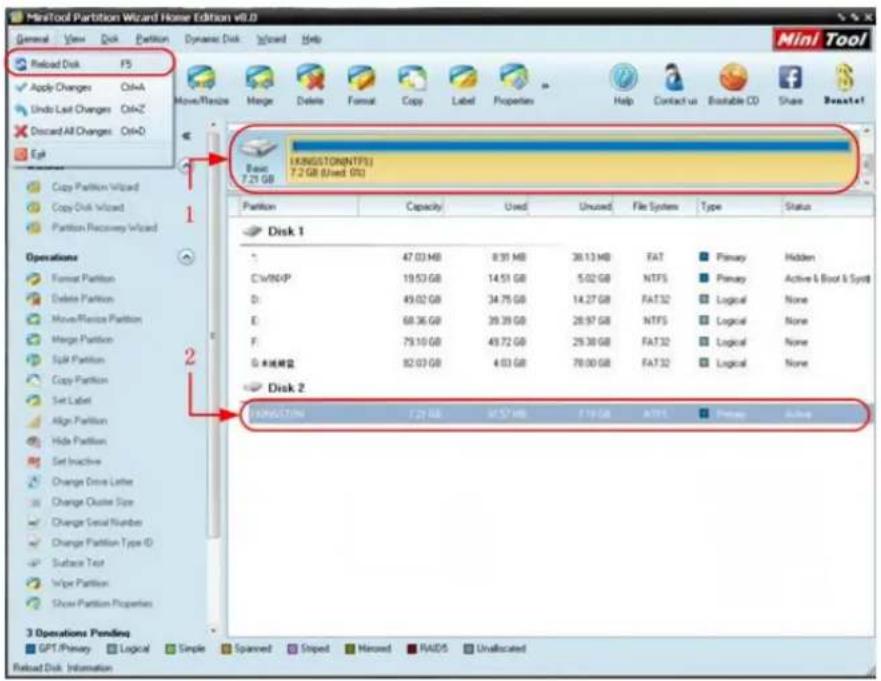Click the Contact us toolbar icon
Image resolution: width=881 pixels, height=681 pixels.
675,84
